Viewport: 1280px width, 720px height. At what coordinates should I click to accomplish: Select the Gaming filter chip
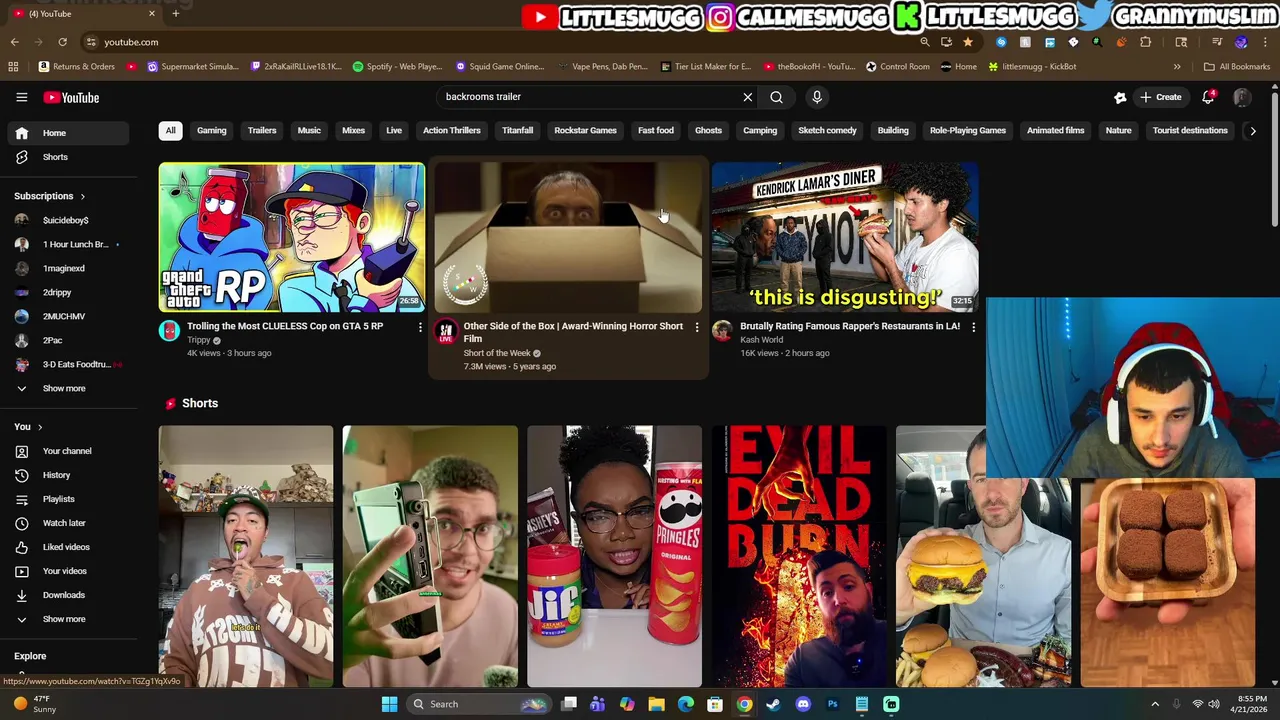coord(211,130)
